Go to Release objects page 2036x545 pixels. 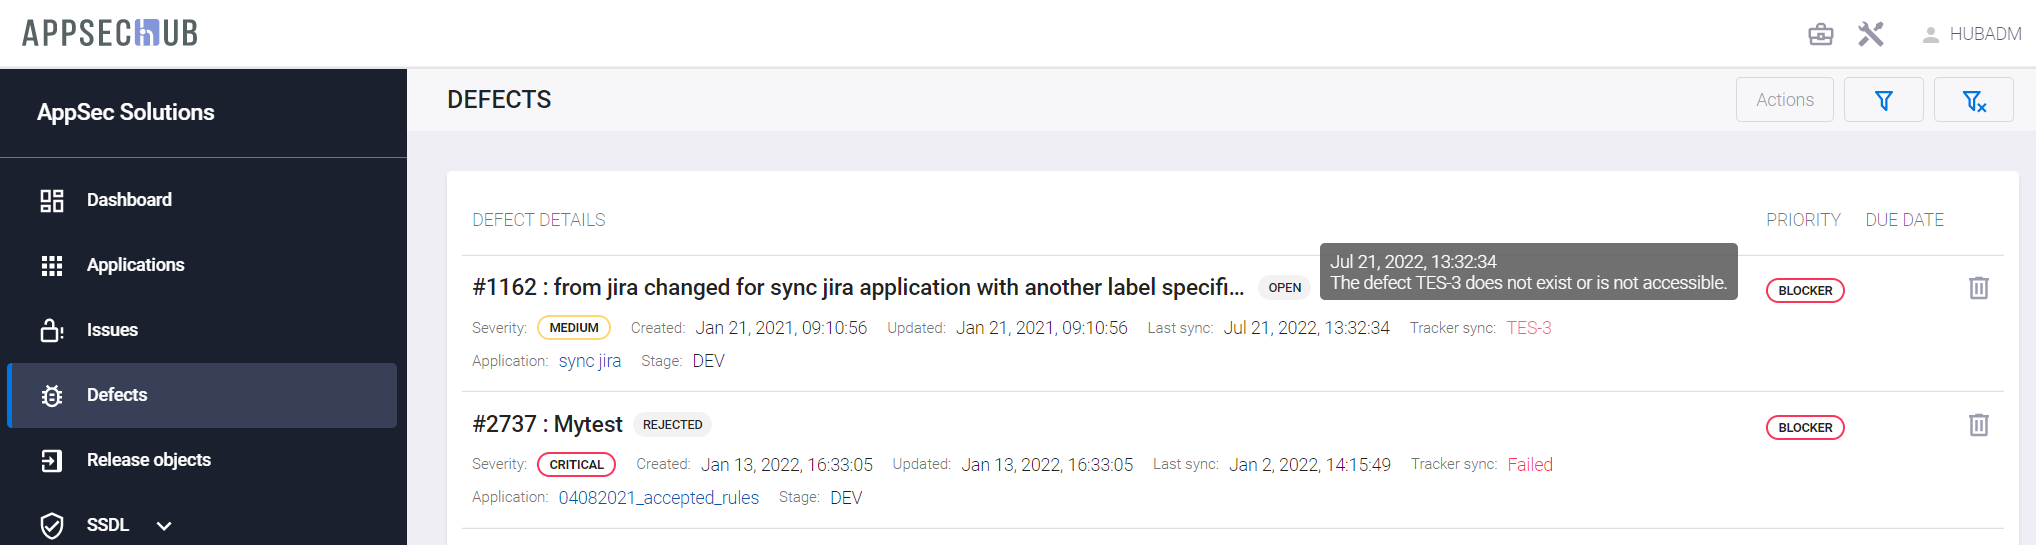click(148, 460)
